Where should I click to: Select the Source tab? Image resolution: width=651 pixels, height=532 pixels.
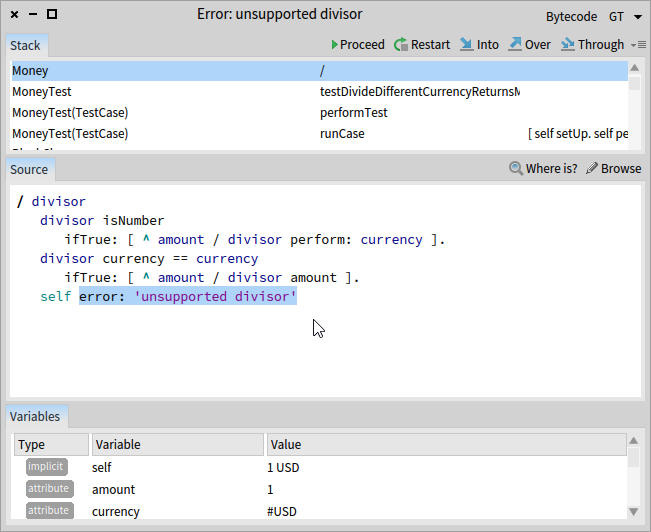pyautogui.click(x=29, y=169)
